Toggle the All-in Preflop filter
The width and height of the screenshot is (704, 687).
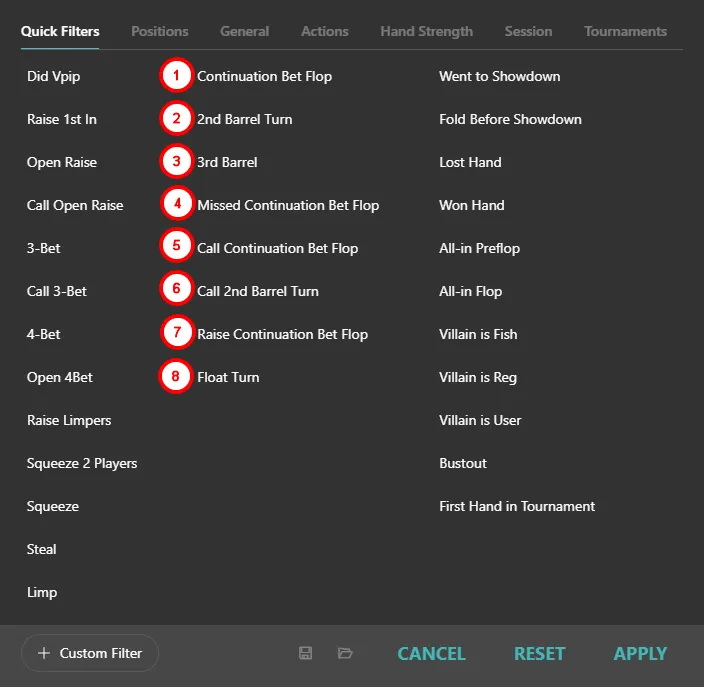(479, 248)
